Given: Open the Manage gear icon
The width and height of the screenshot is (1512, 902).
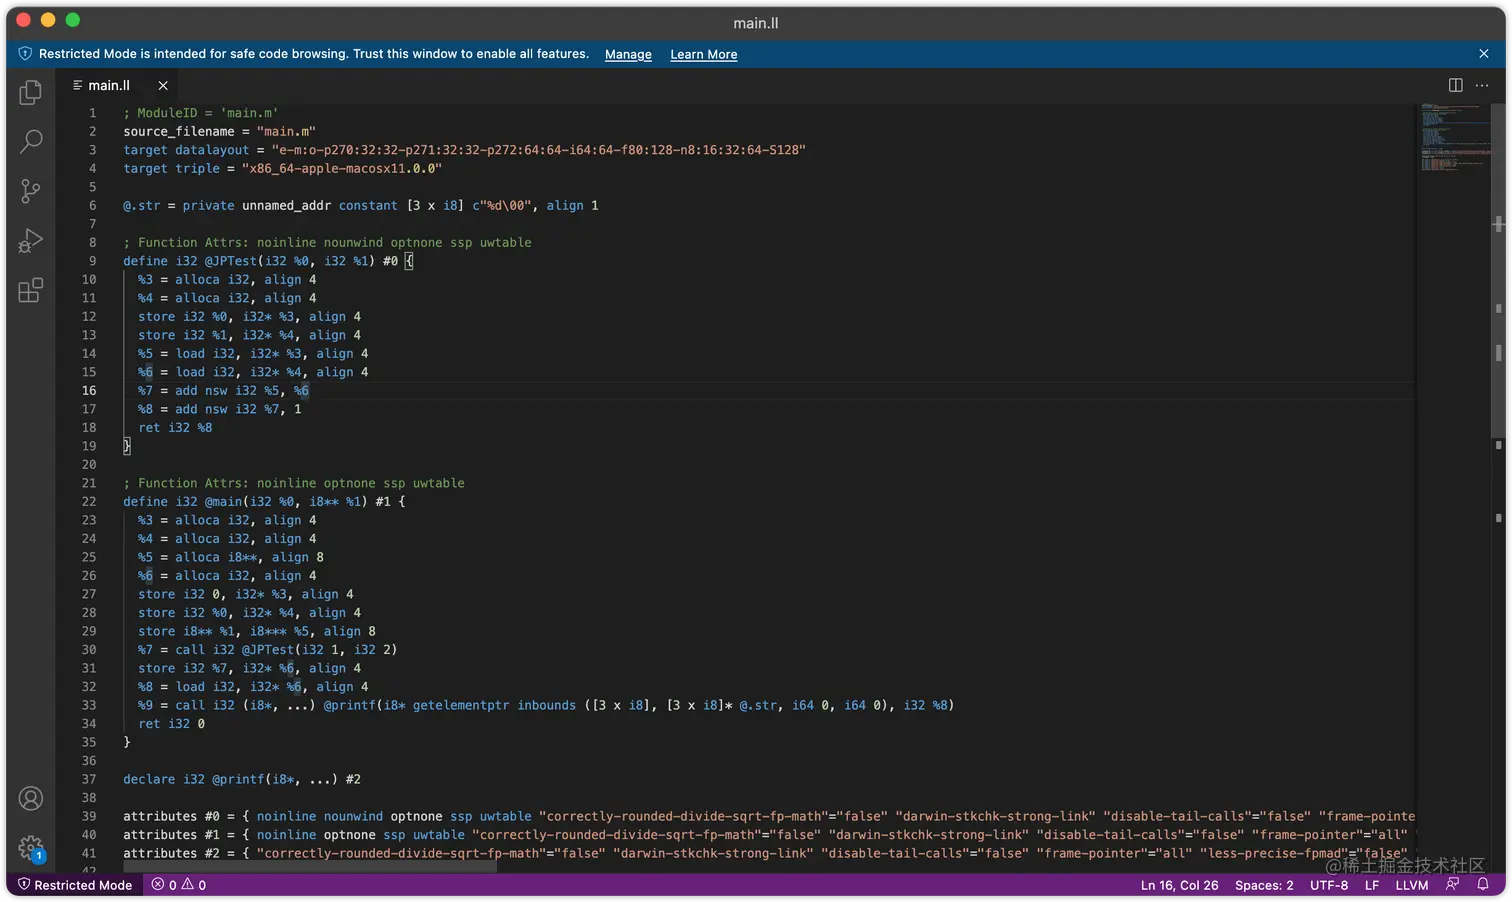Looking at the screenshot, I should coord(31,848).
